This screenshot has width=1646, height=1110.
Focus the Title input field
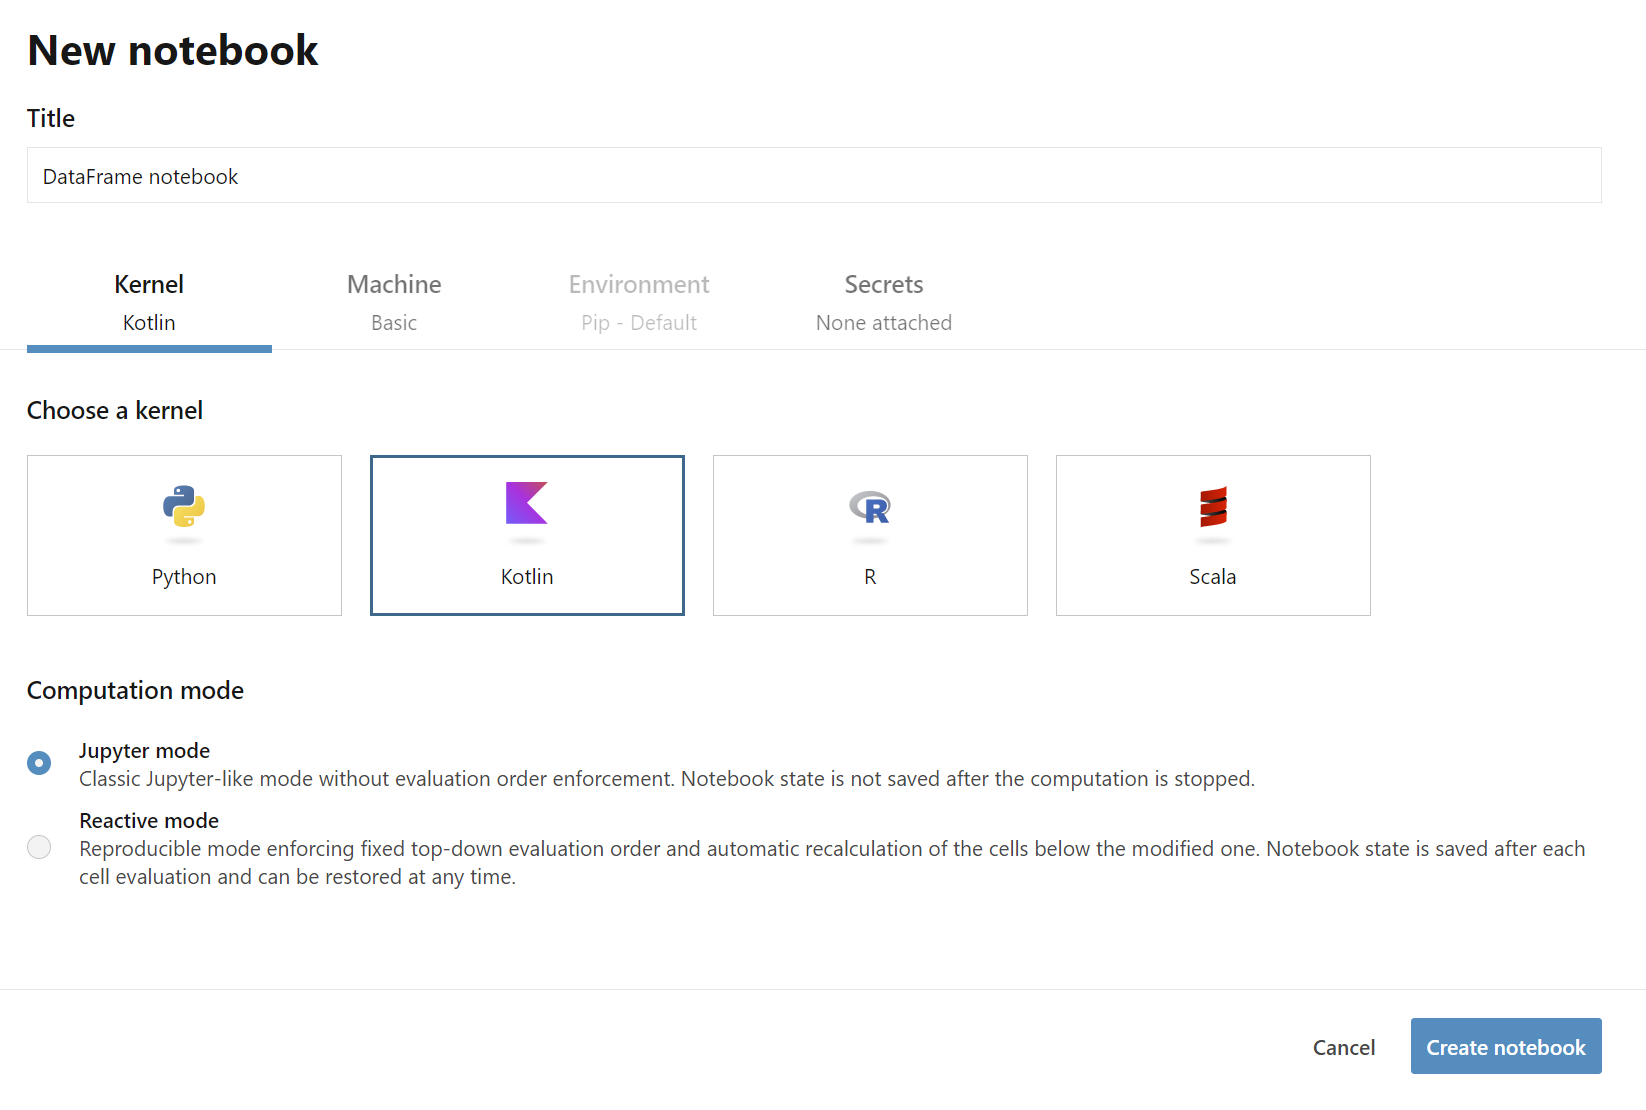click(x=814, y=175)
